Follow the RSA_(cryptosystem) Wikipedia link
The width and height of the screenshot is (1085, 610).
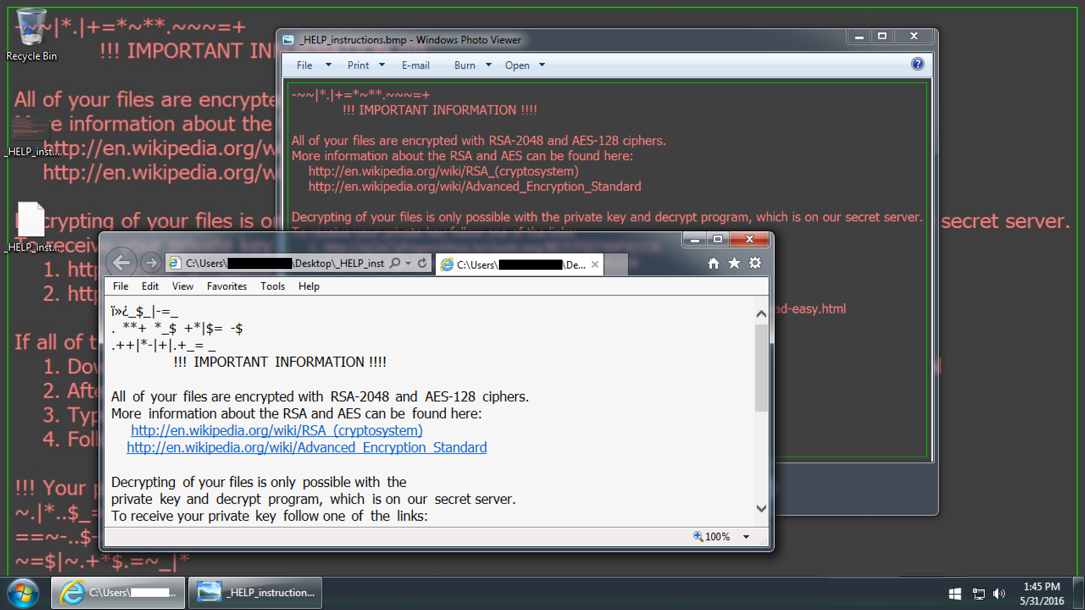tap(276, 431)
